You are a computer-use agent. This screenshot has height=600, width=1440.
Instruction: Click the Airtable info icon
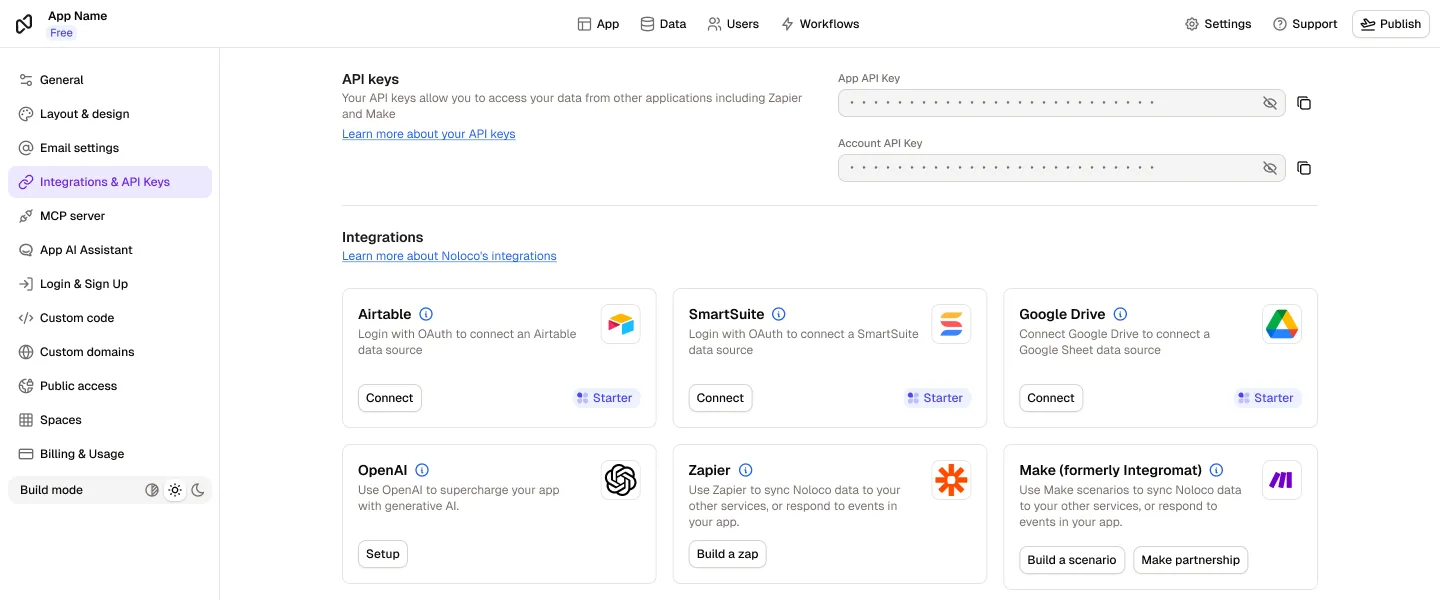pyautogui.click(x=426, y=314)
